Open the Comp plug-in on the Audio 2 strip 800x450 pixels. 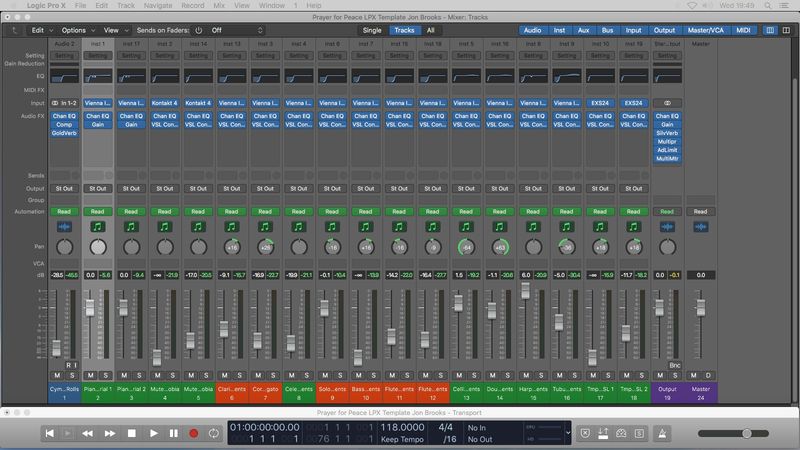tap(64, 124)
